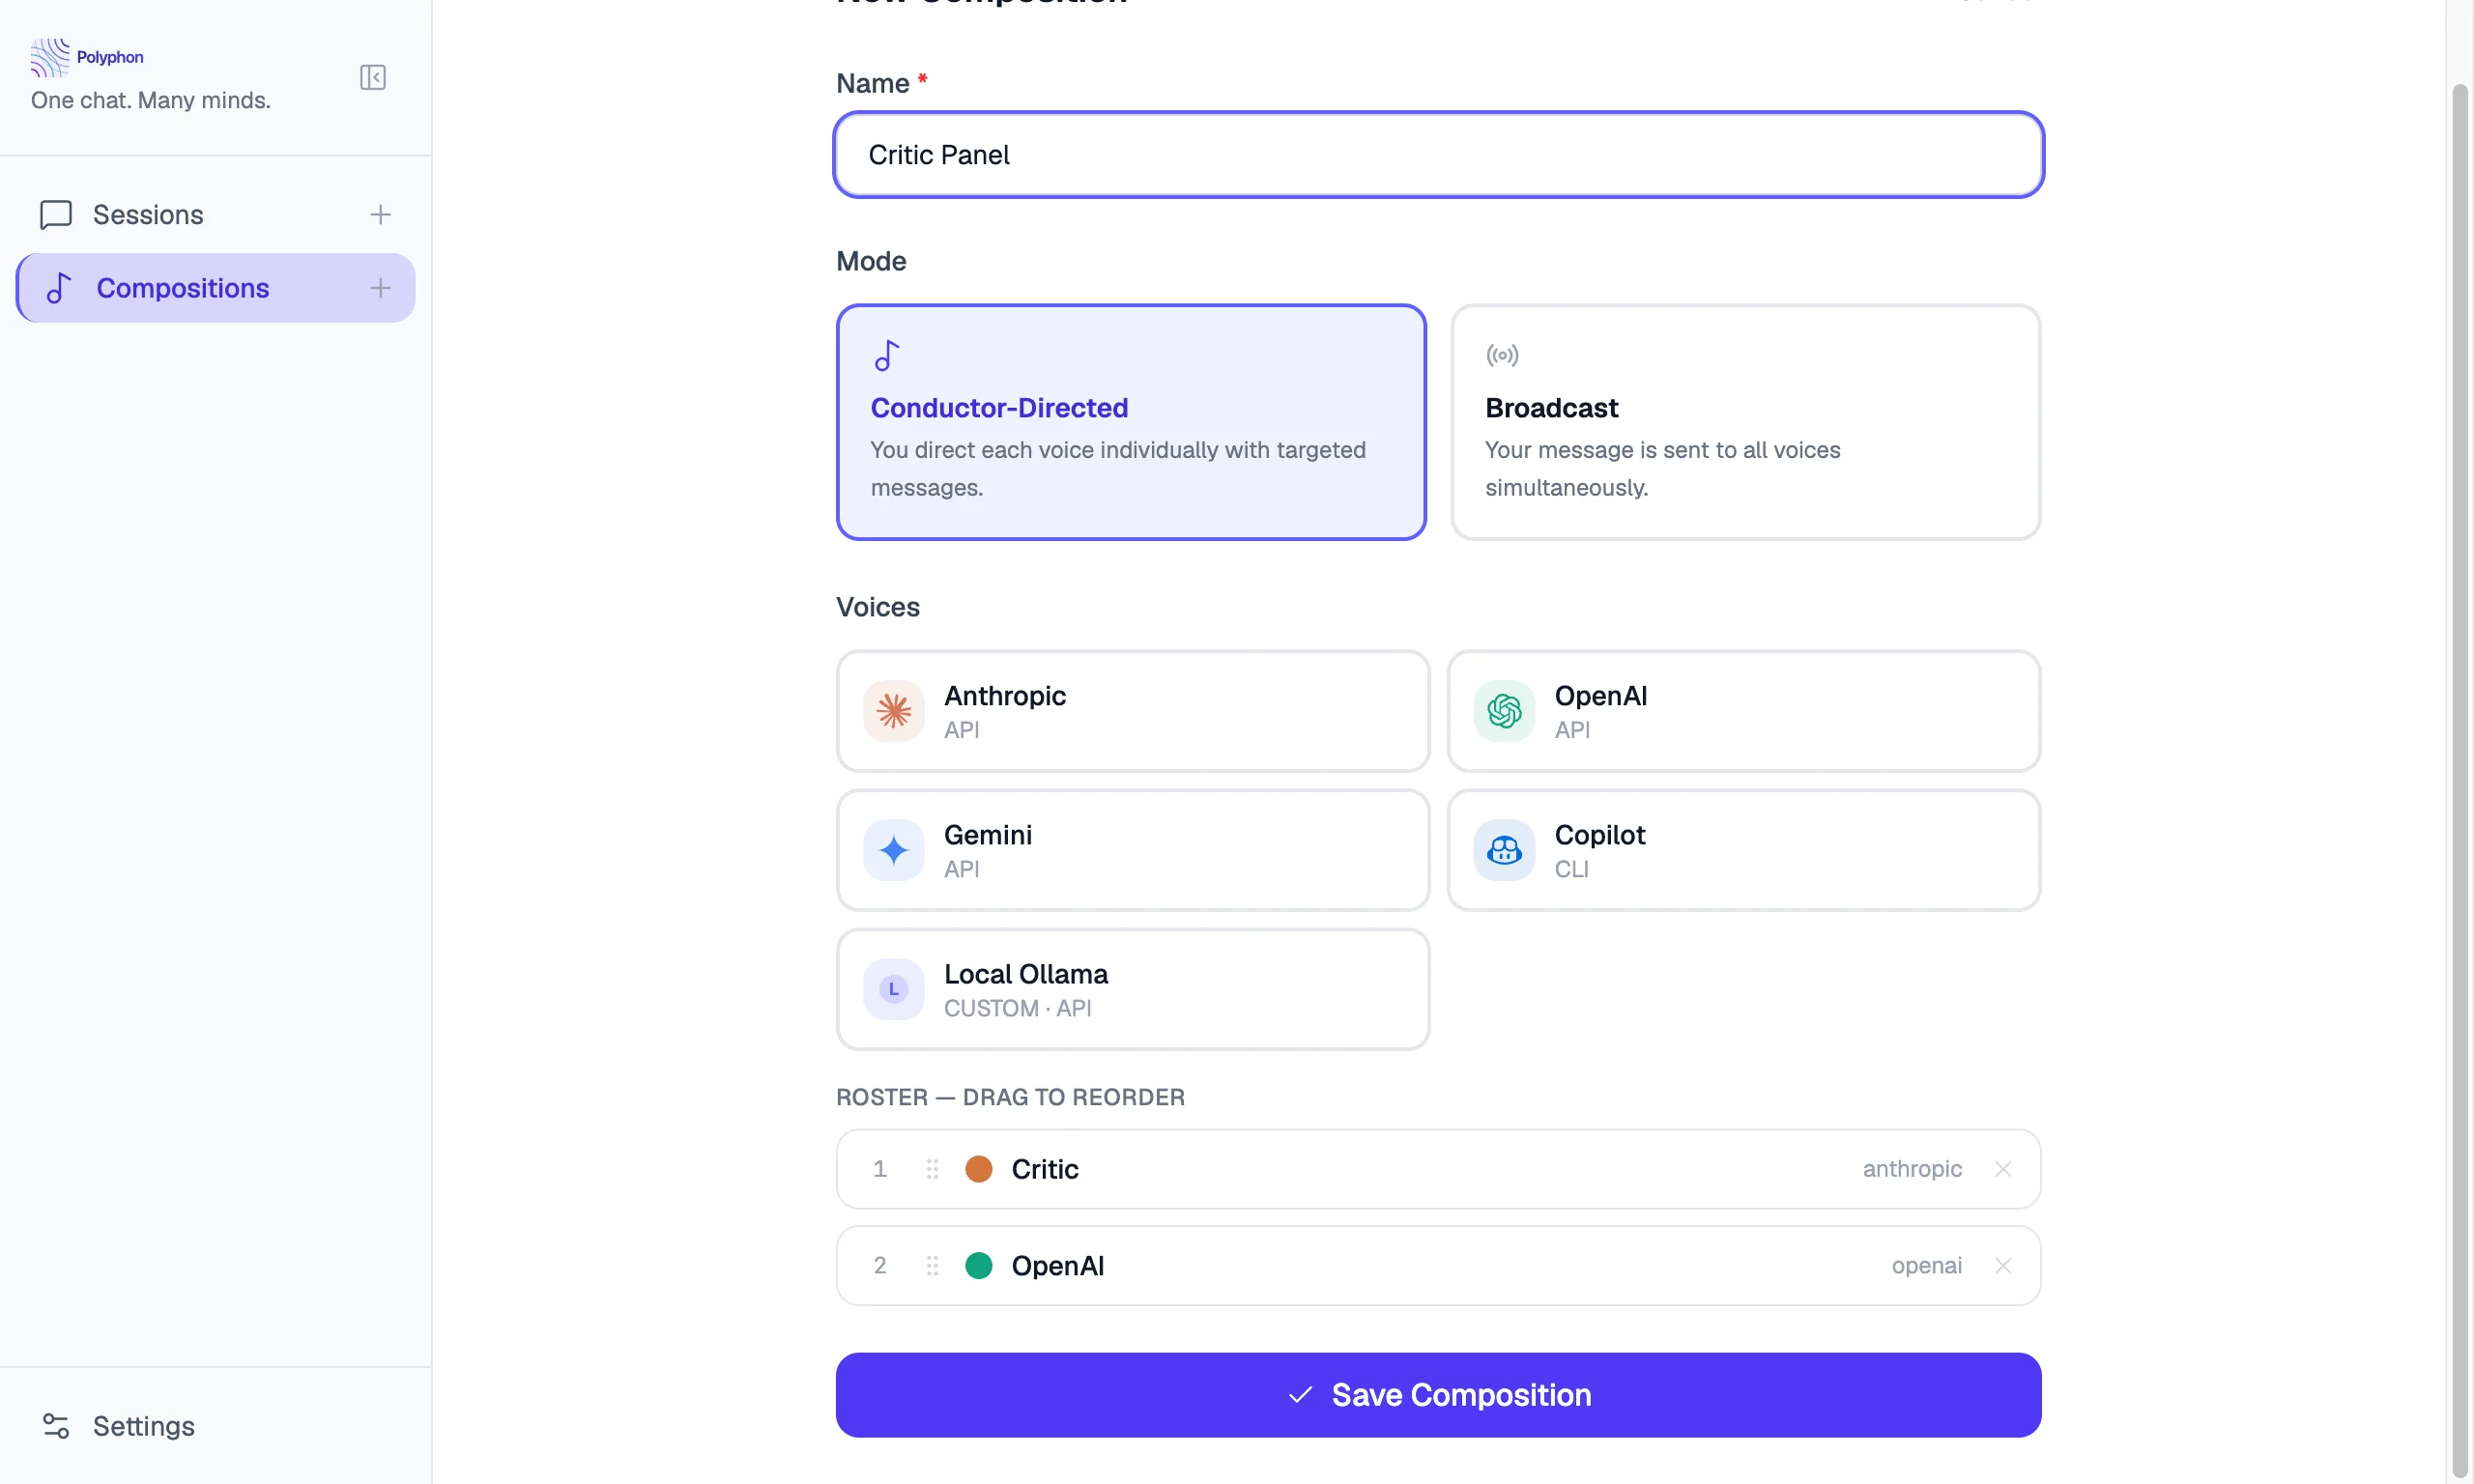The height and width of the screenshot is (1484, 2474).
Task: Open Settings in the sidebar
Action: pos(143,1426)
